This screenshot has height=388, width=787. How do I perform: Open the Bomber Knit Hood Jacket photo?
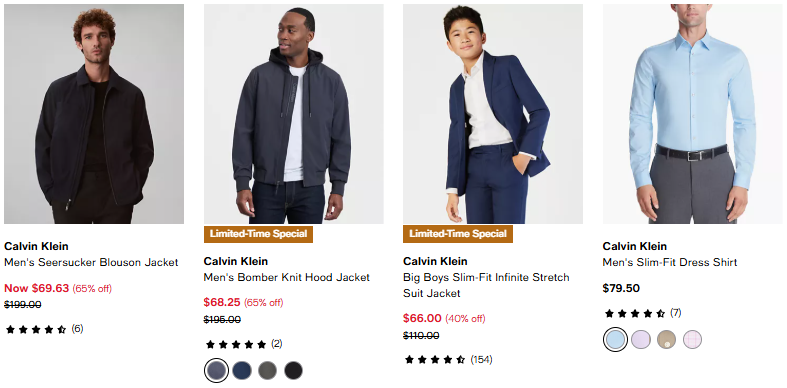294,114
